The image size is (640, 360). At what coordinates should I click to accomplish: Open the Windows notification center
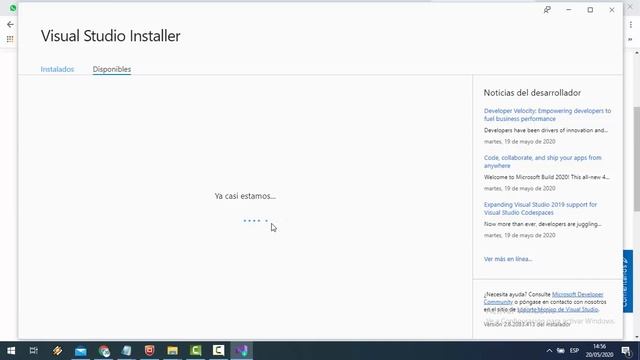coord(626,351)
